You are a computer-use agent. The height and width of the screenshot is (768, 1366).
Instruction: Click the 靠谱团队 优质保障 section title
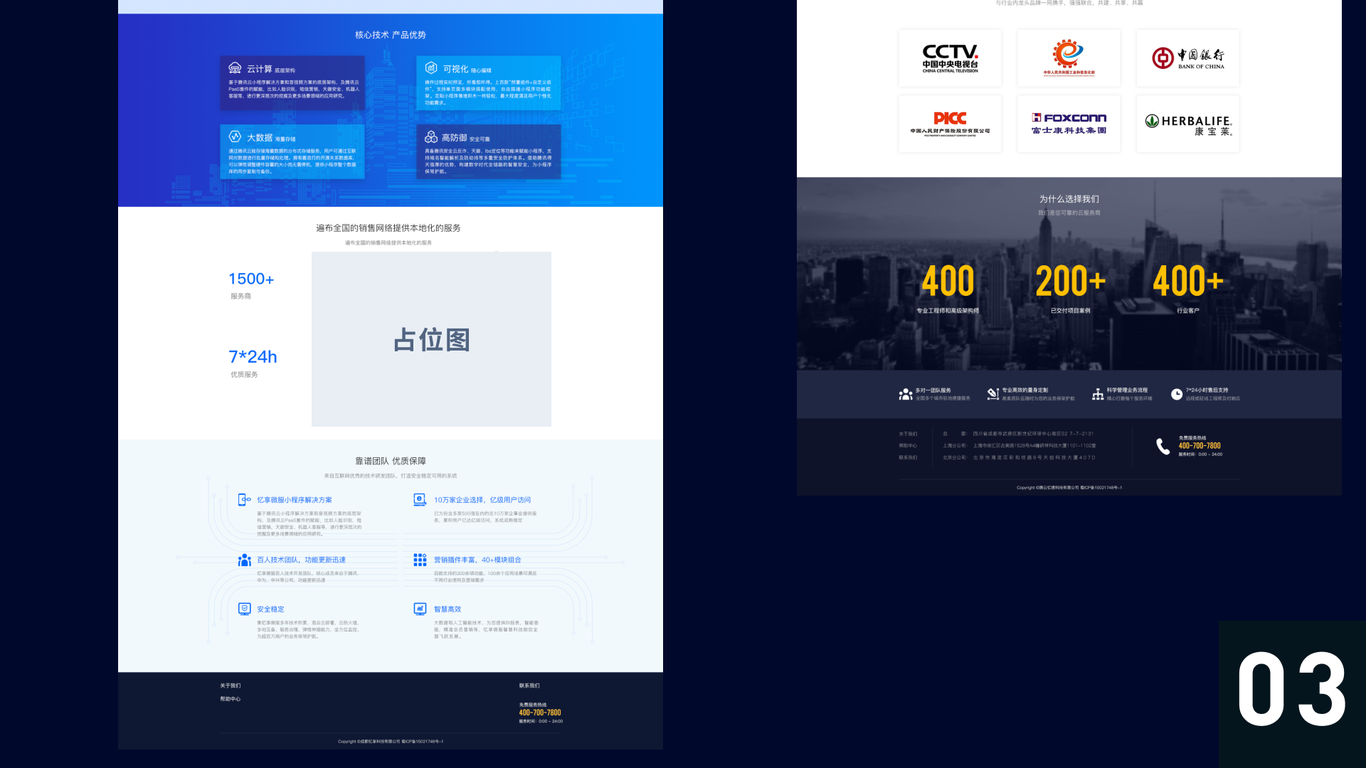click(x=390, y=461)
